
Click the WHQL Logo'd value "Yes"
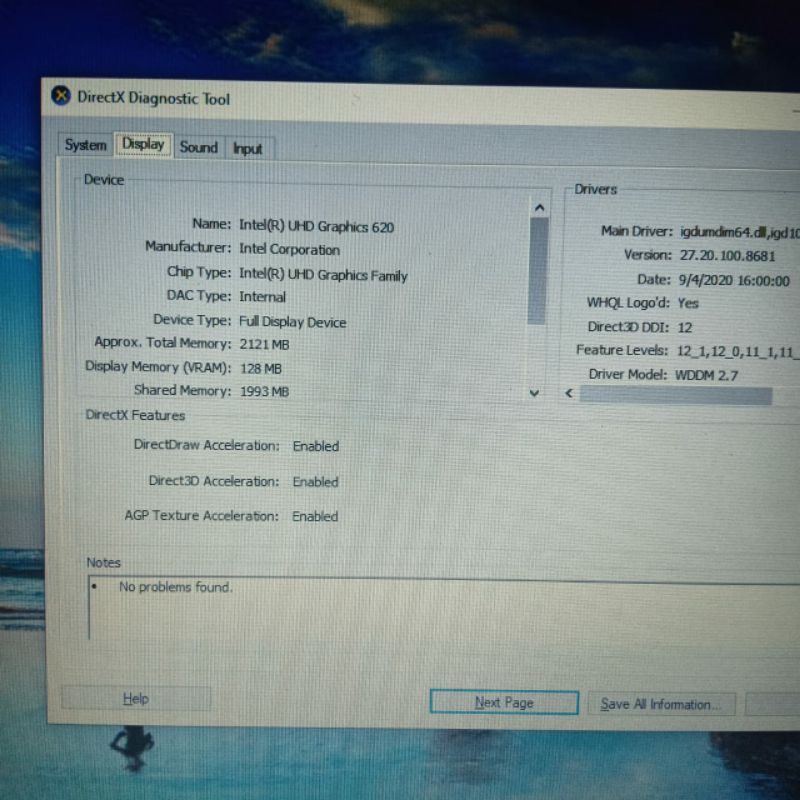[x=688, y=304]
